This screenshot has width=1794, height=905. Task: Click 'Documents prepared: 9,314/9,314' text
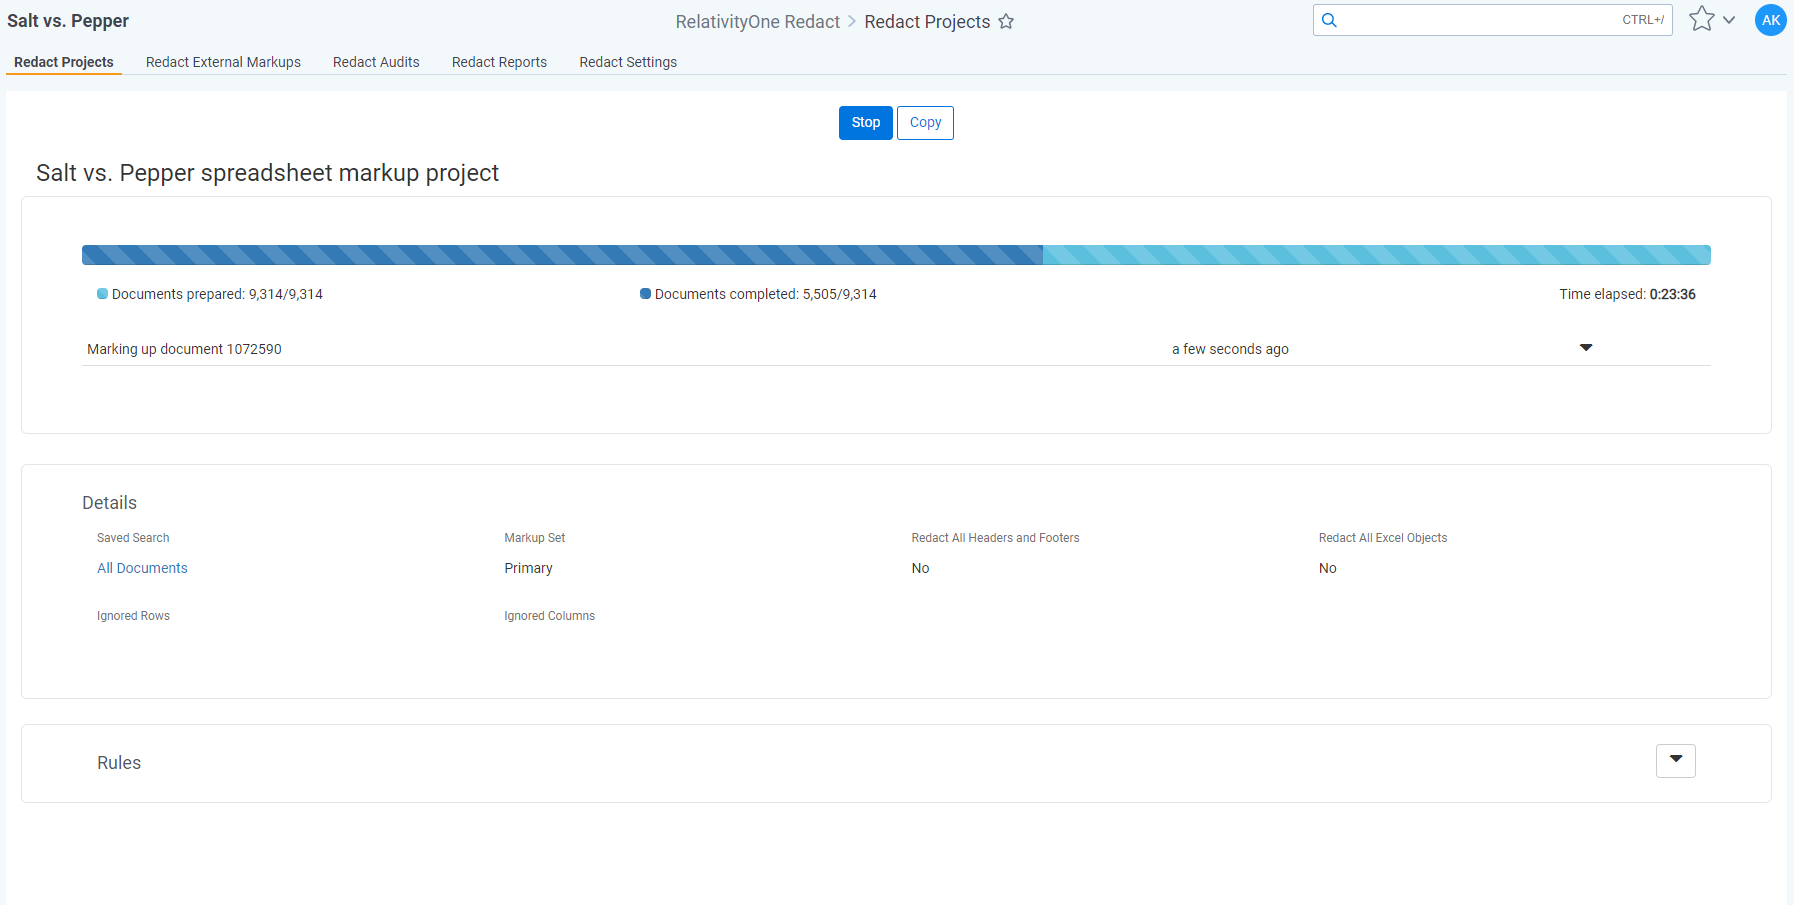217,294
